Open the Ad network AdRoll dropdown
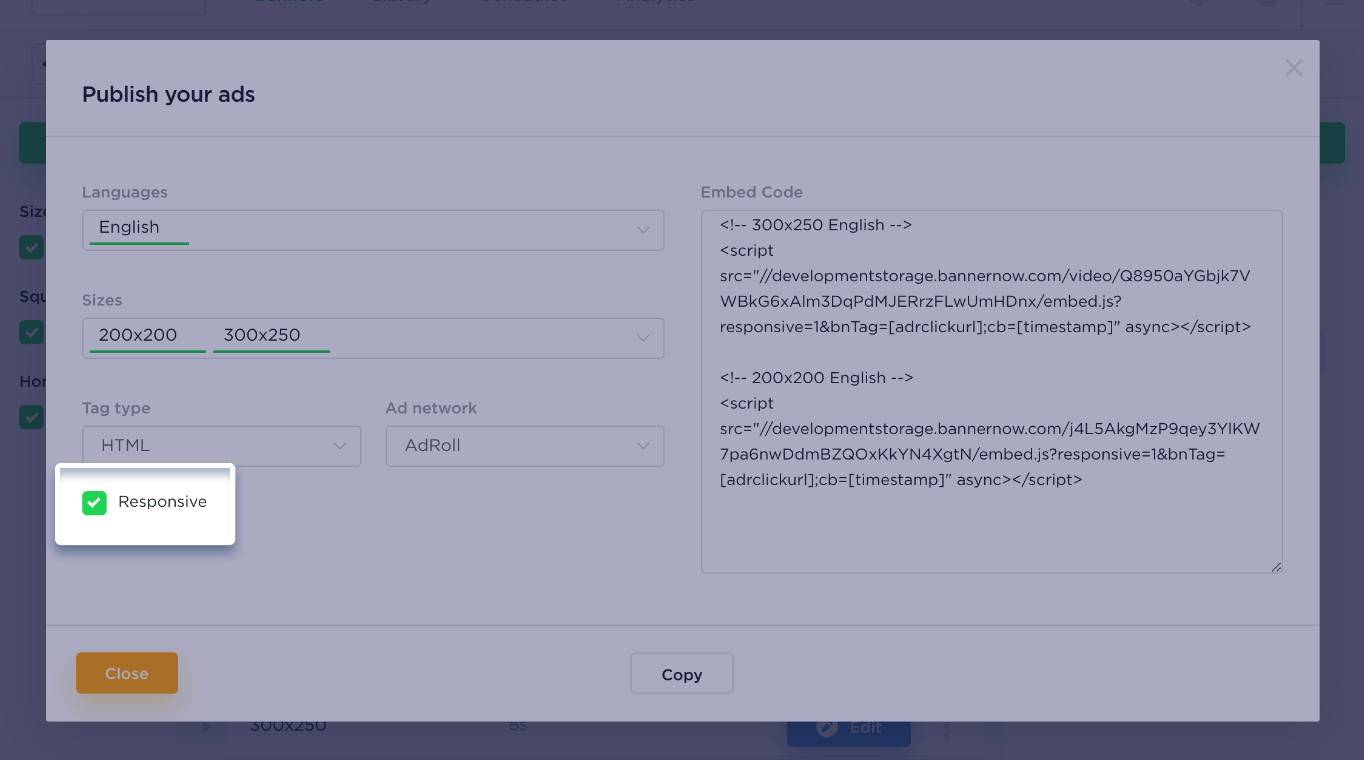This screenshot has height=760, width=1364. point(525,446)
